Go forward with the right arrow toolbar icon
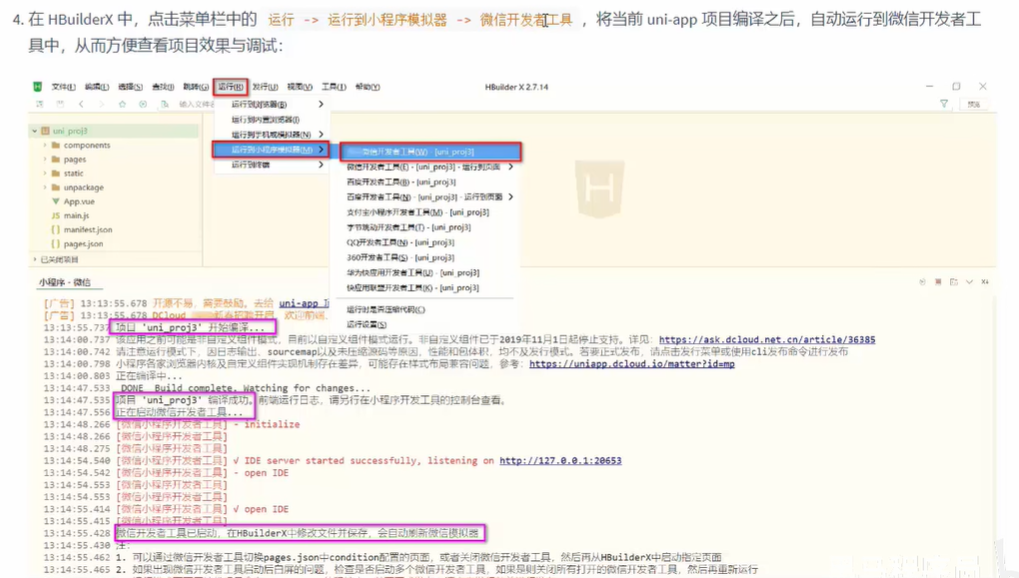1019x578 pixels. pos(101,104)
